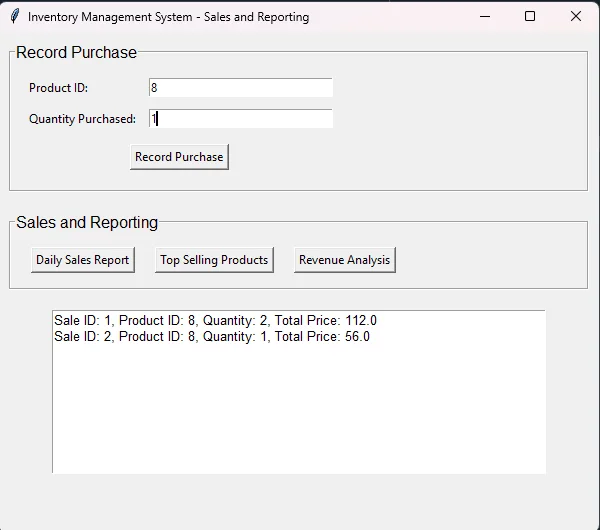
Task: Run the Revenue Analysis report
Action: [345, 260]
